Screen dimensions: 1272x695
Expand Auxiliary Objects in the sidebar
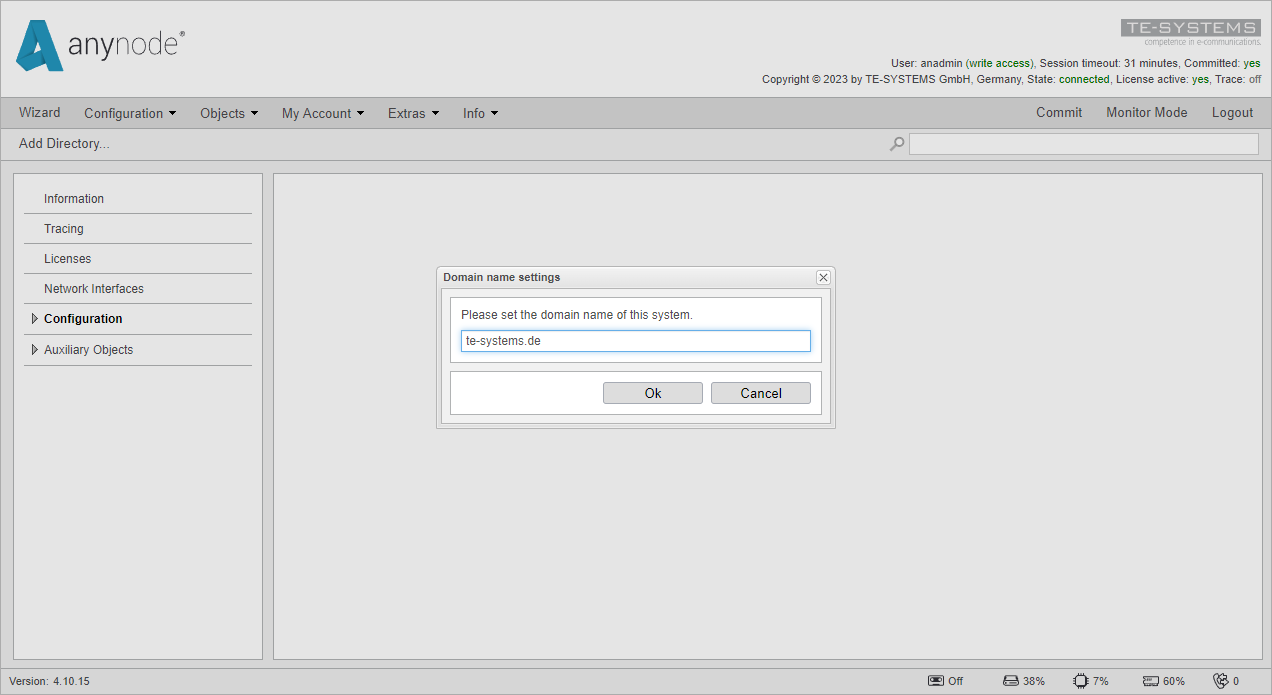click(34, 349)
